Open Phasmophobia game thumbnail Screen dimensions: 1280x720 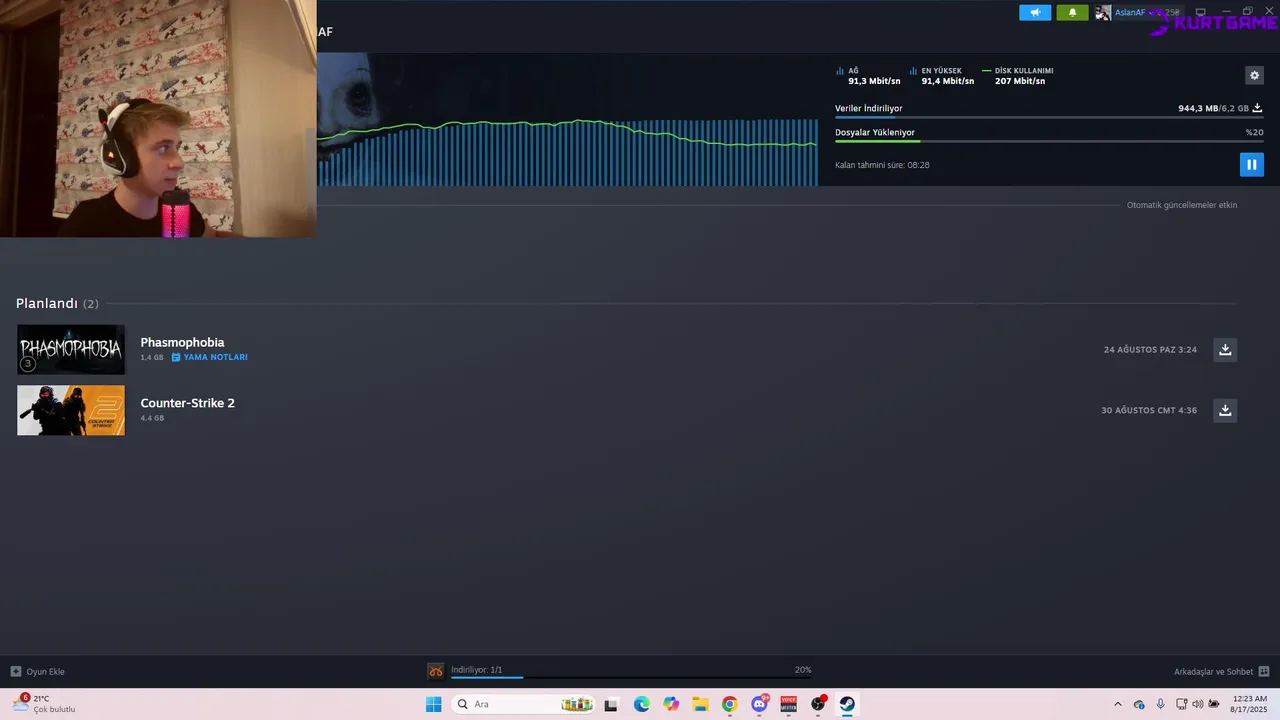click(71, 349)
